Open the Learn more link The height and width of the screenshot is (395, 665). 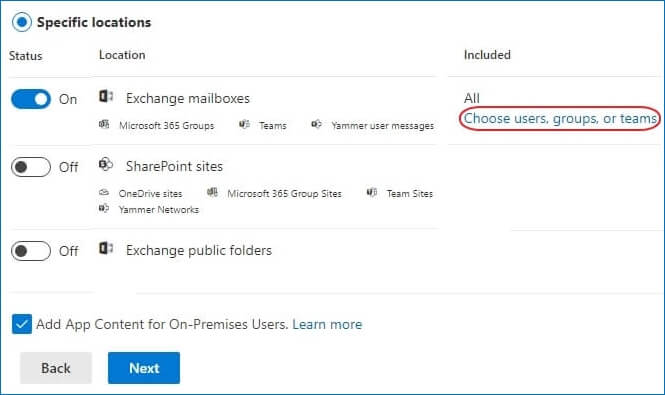(x=327, y=325)
